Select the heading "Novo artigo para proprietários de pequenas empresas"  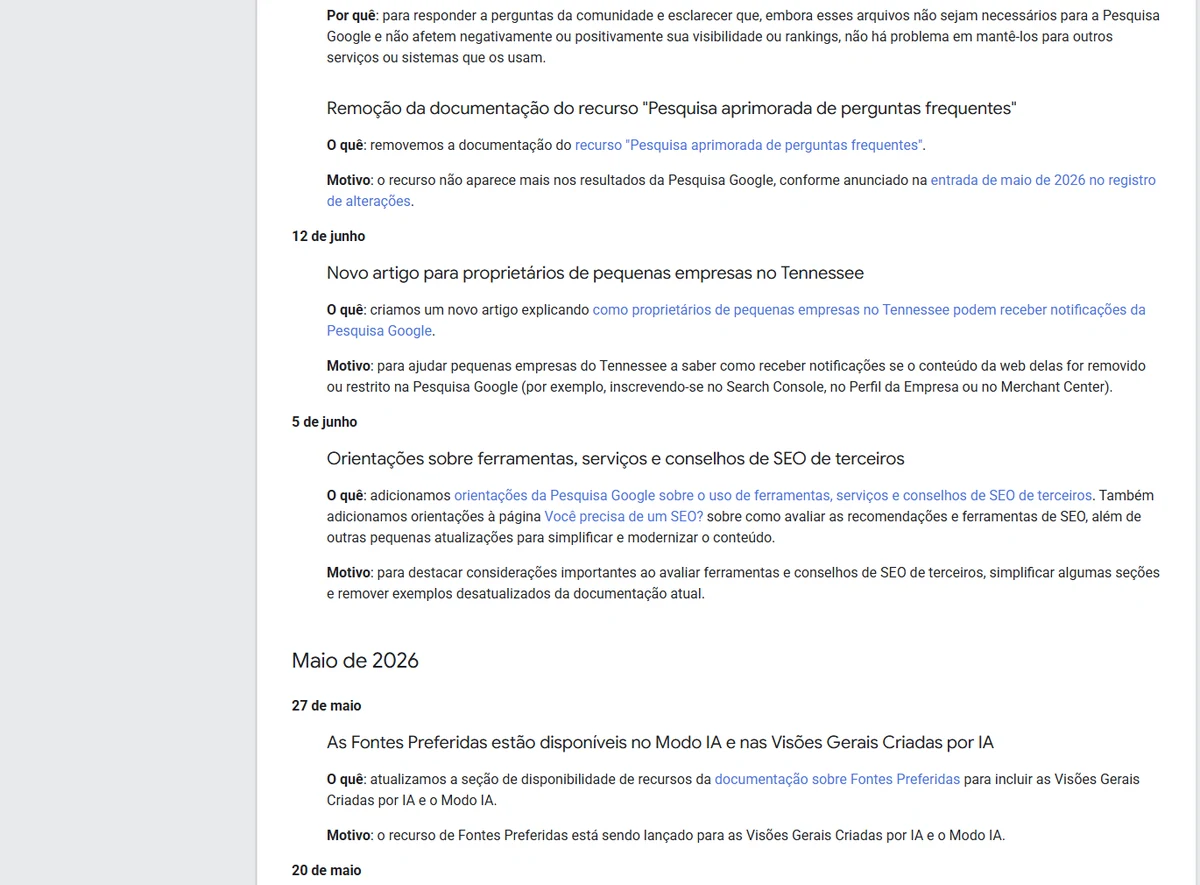595,273
